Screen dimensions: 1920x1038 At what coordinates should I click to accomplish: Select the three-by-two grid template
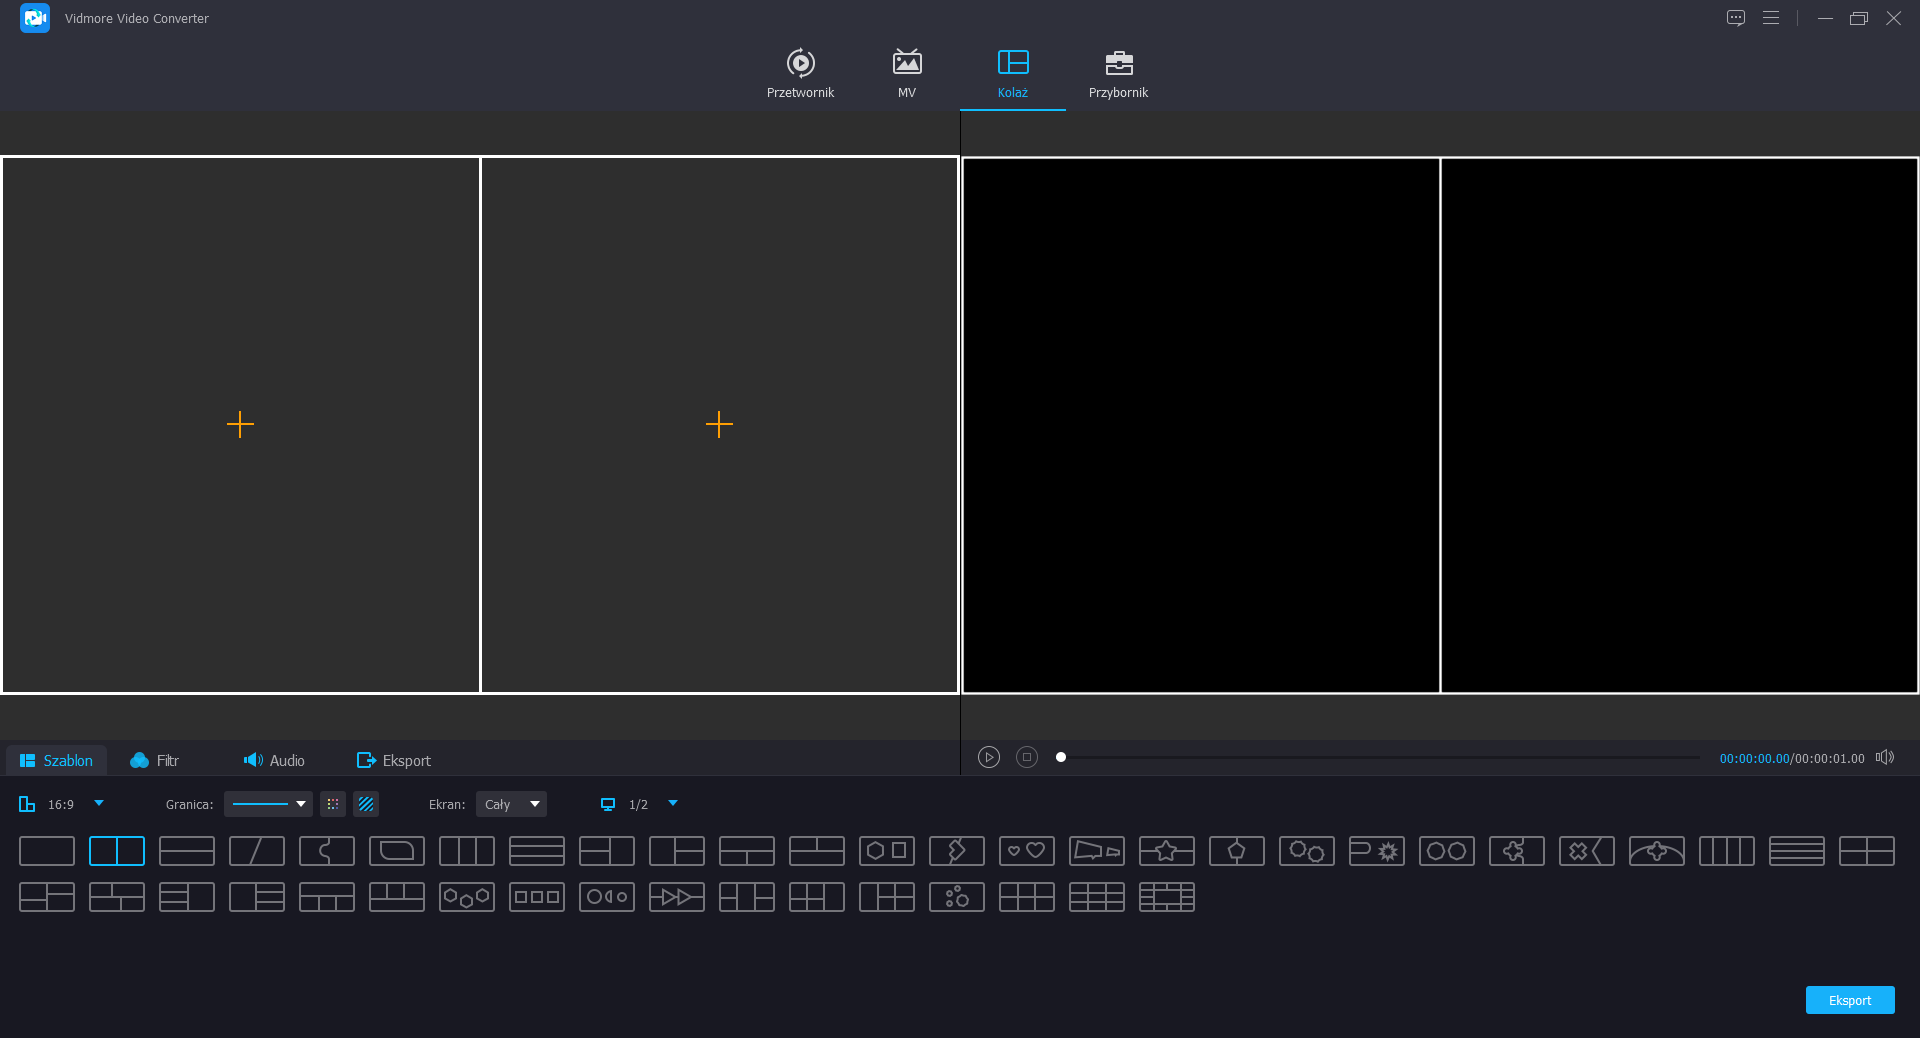(1027, 897)
